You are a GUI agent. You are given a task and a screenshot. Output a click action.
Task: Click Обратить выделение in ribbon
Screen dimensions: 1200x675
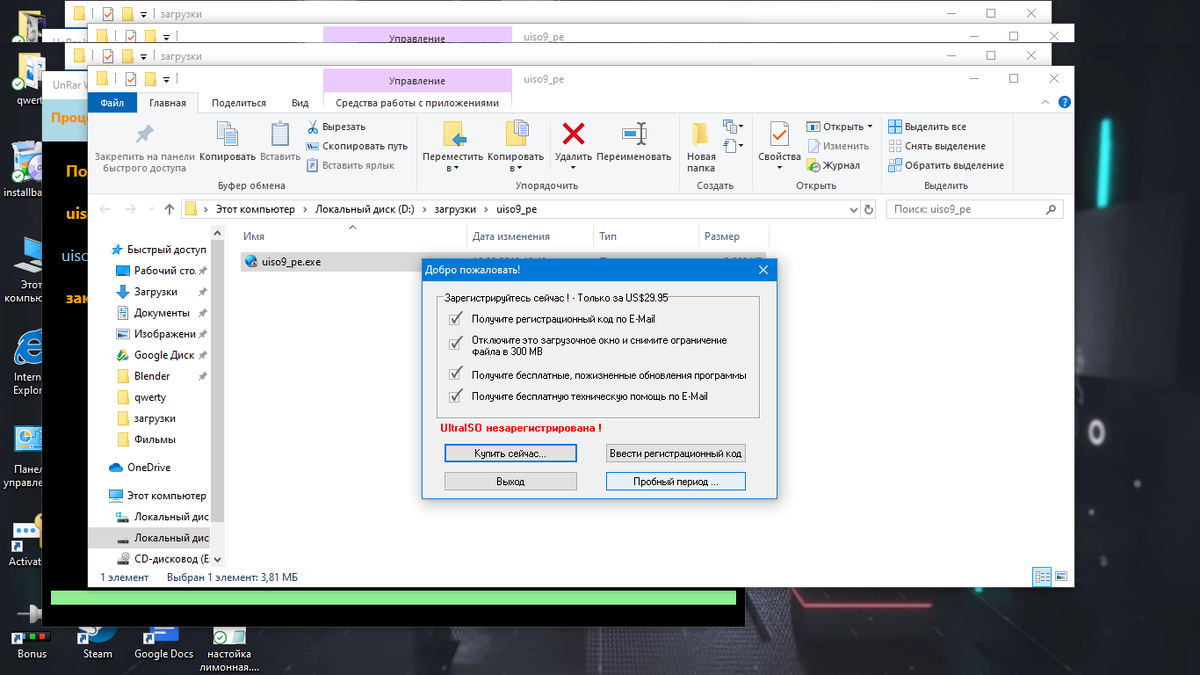pos(946,165)
